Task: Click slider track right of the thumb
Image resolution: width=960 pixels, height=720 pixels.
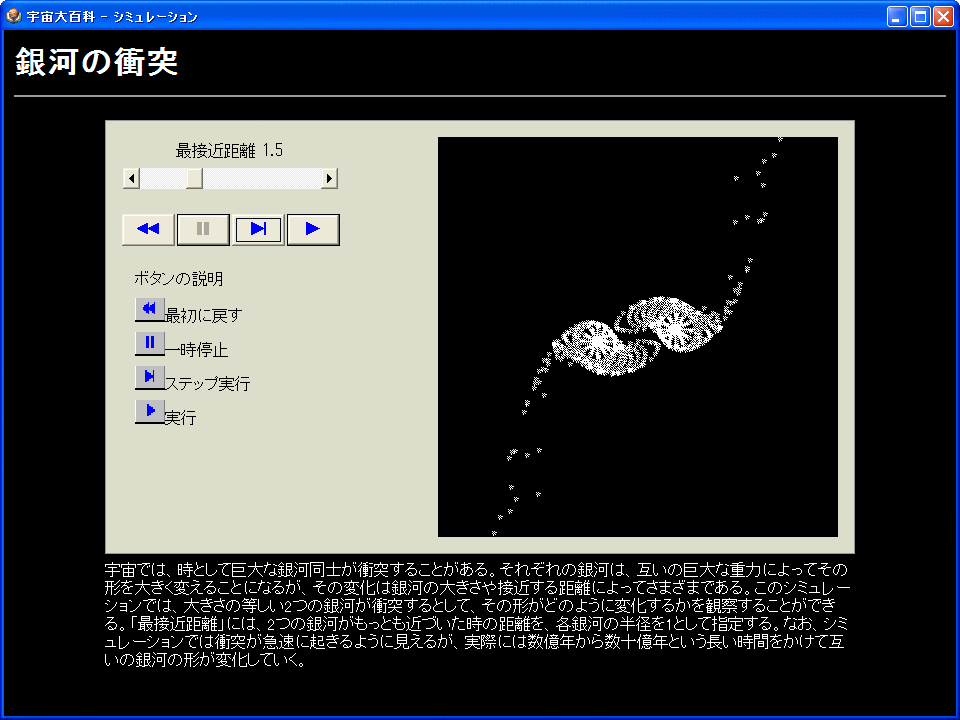Action: coord(262,179)
